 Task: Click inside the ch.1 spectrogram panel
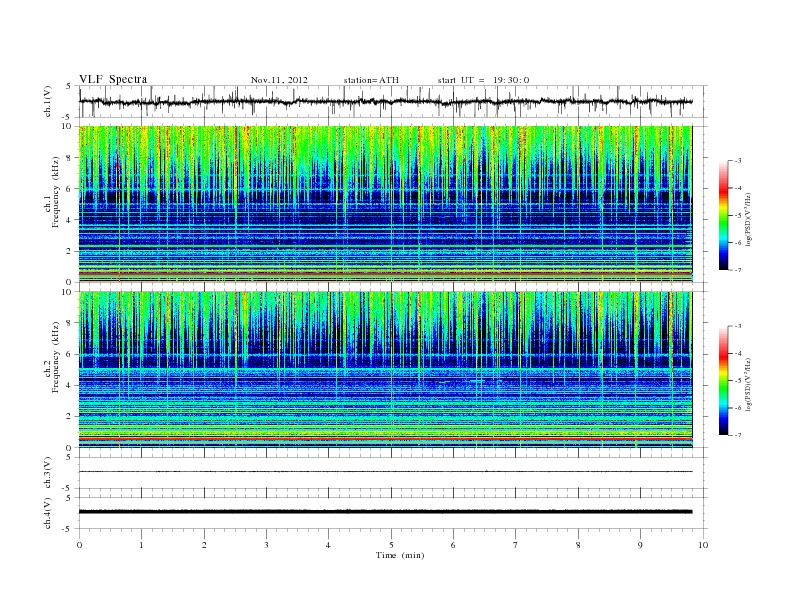coord(385,204)
